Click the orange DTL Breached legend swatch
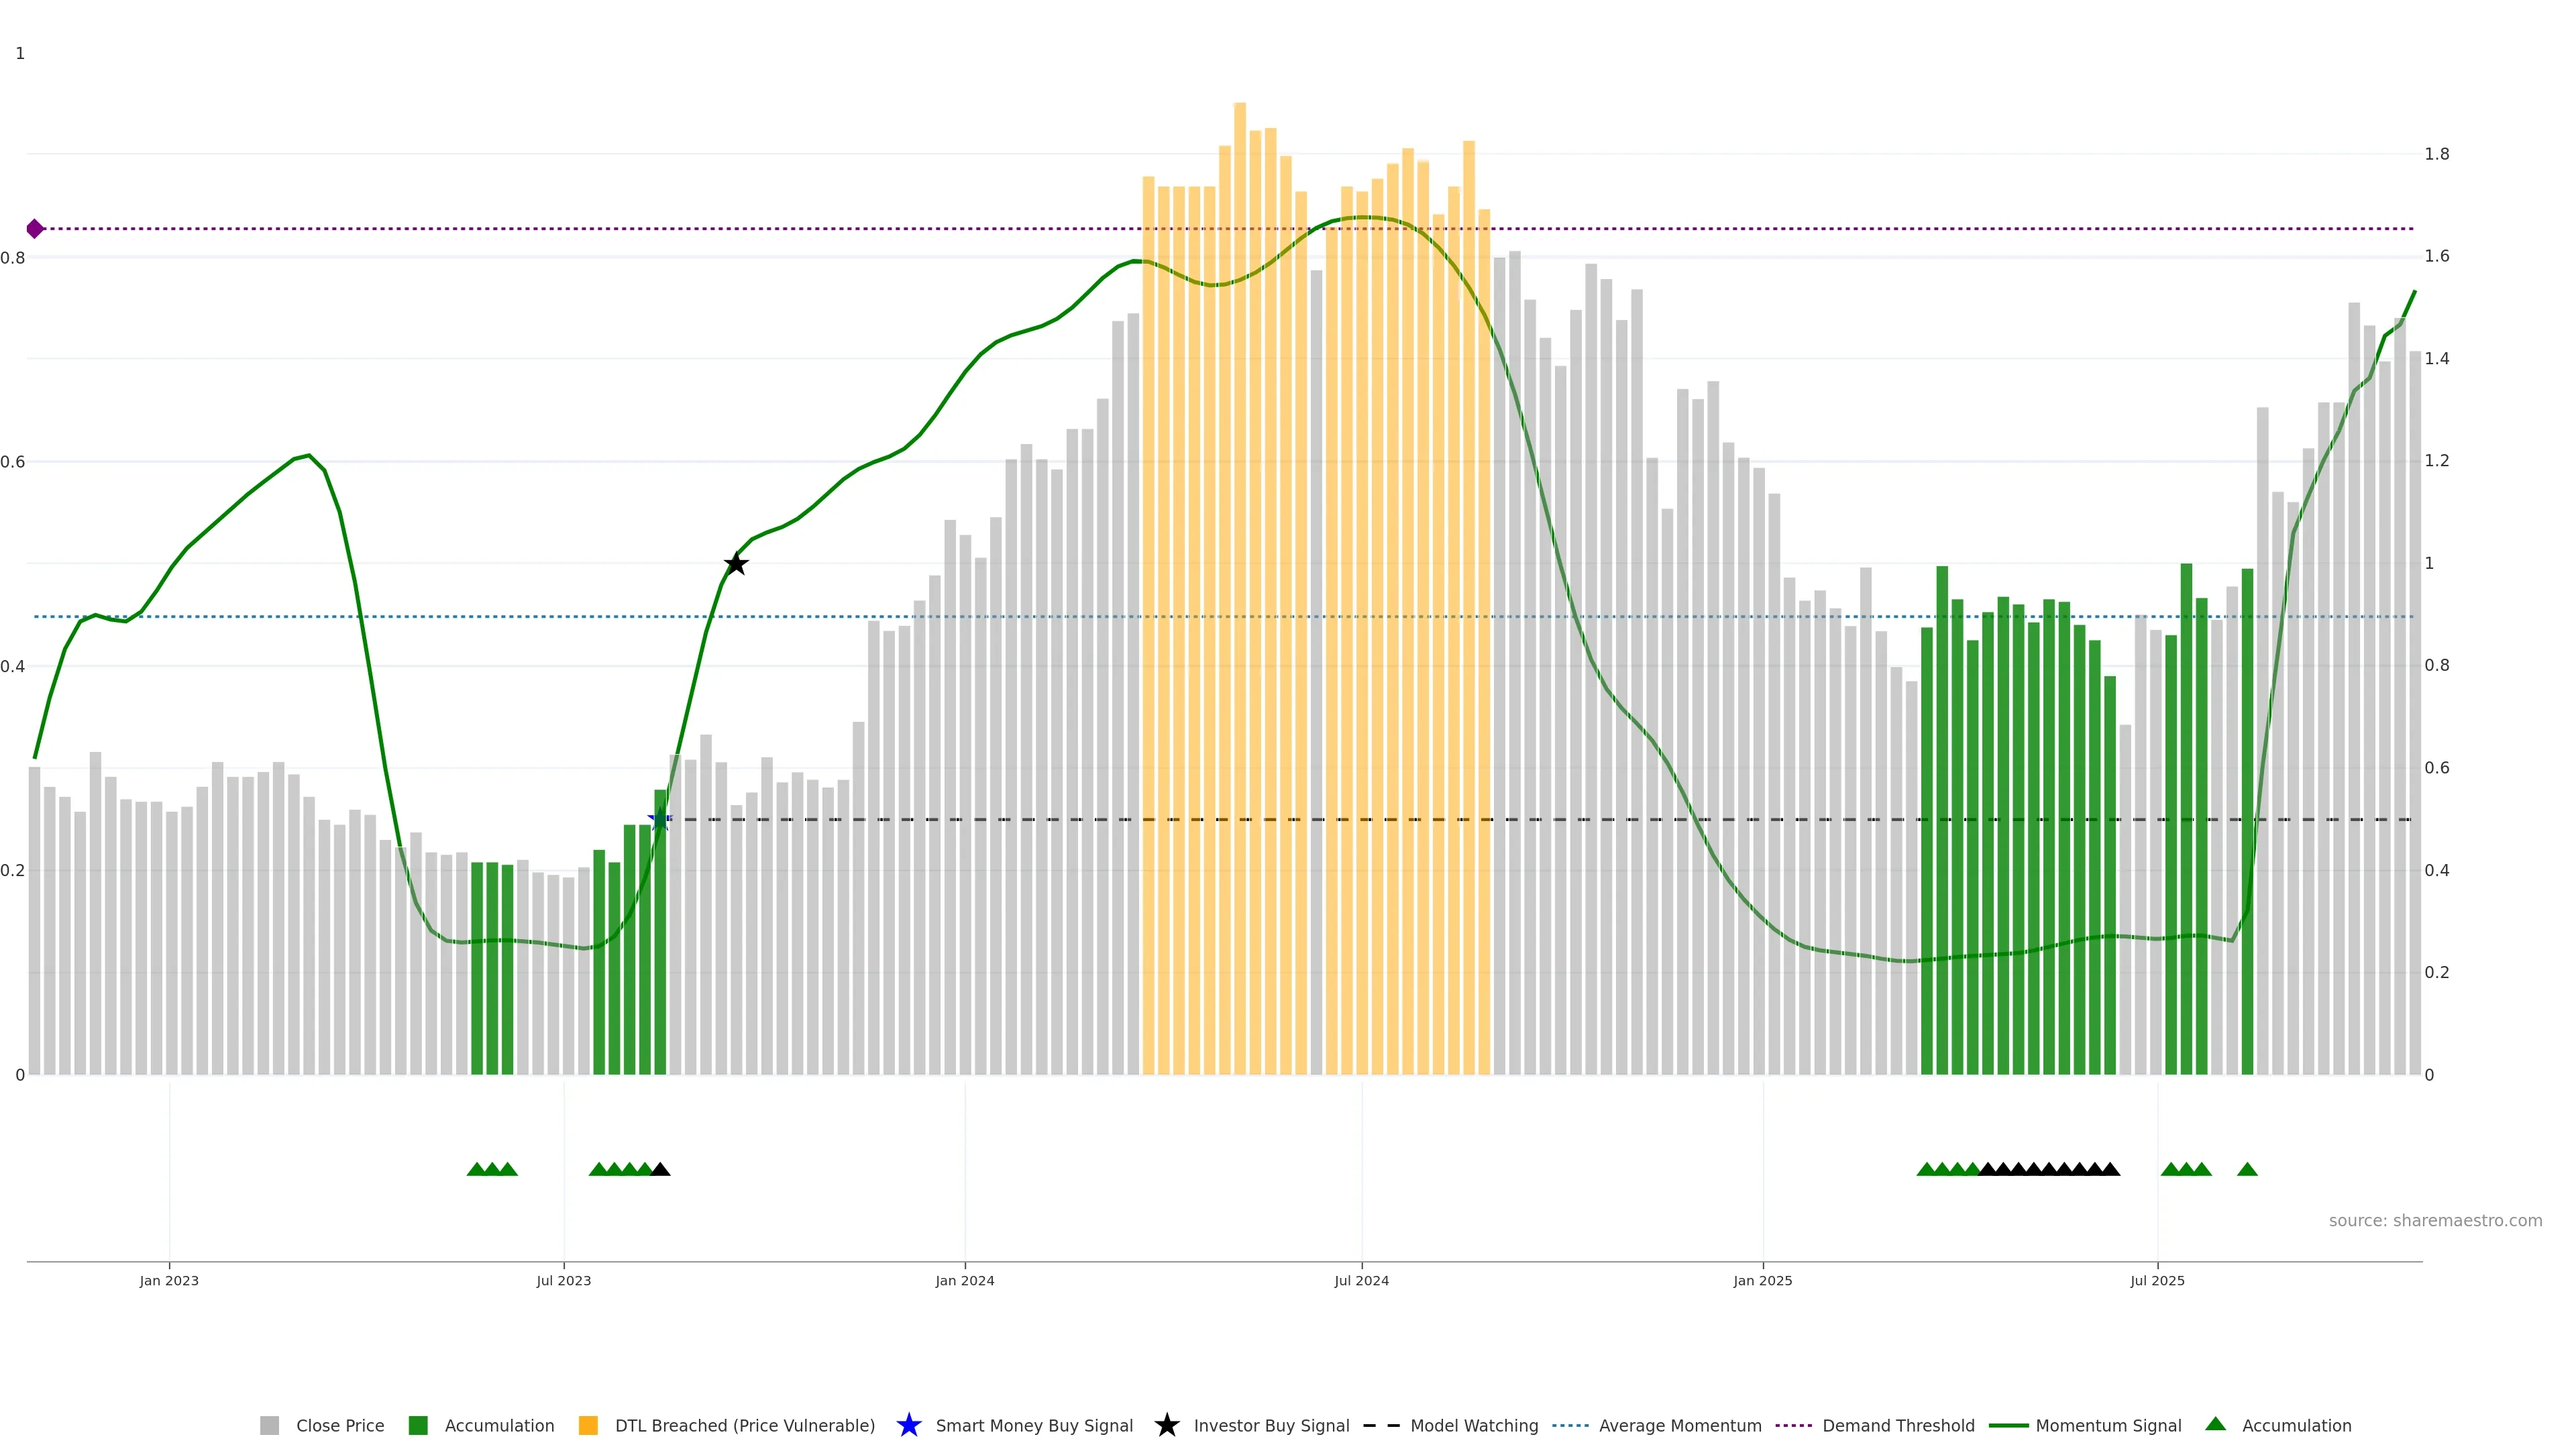The height and width of the screenshot is (1449, 2576). coord(588,1425)
